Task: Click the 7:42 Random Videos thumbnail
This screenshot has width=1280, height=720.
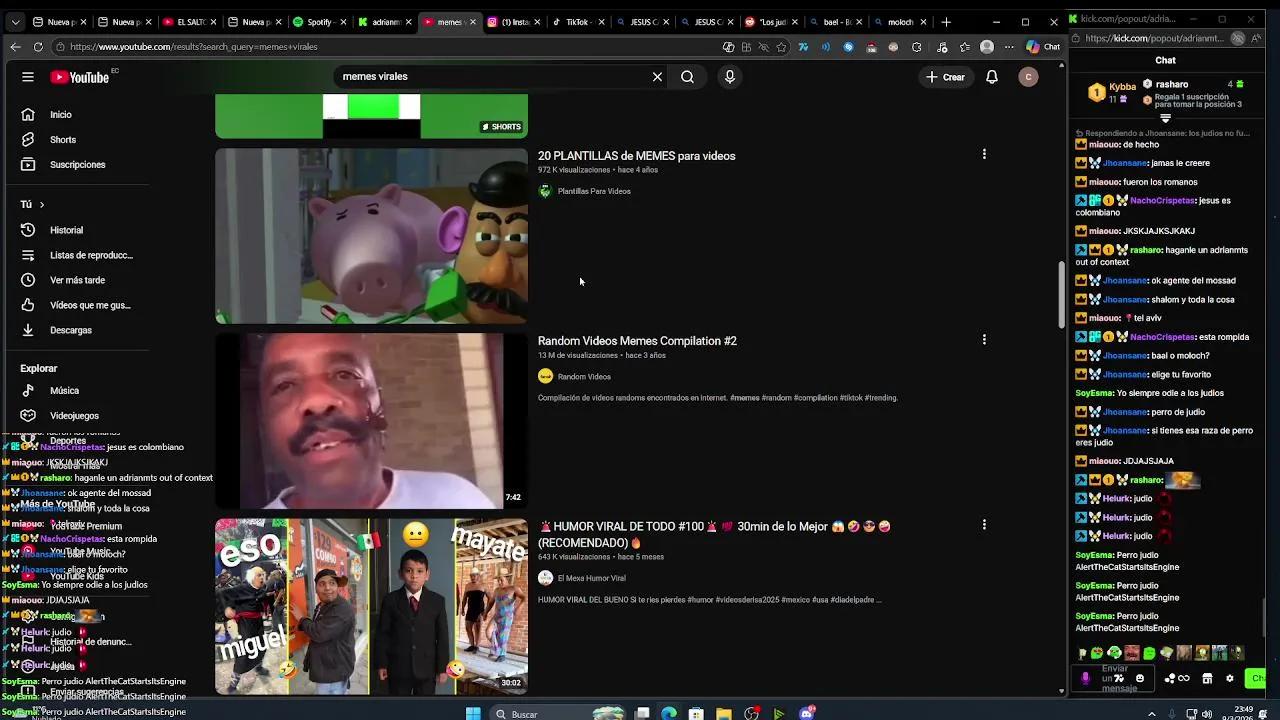Action: [x=371, y=421]
